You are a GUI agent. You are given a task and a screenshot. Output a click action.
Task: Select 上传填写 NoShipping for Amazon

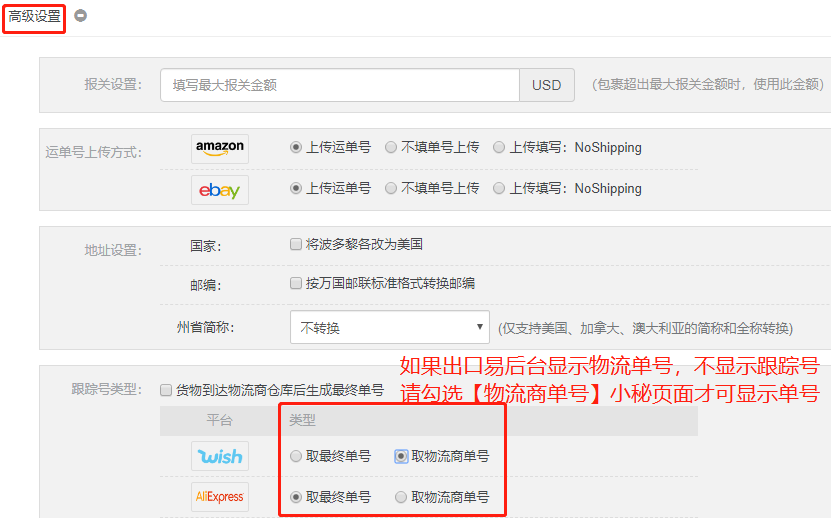coord(499,147)
